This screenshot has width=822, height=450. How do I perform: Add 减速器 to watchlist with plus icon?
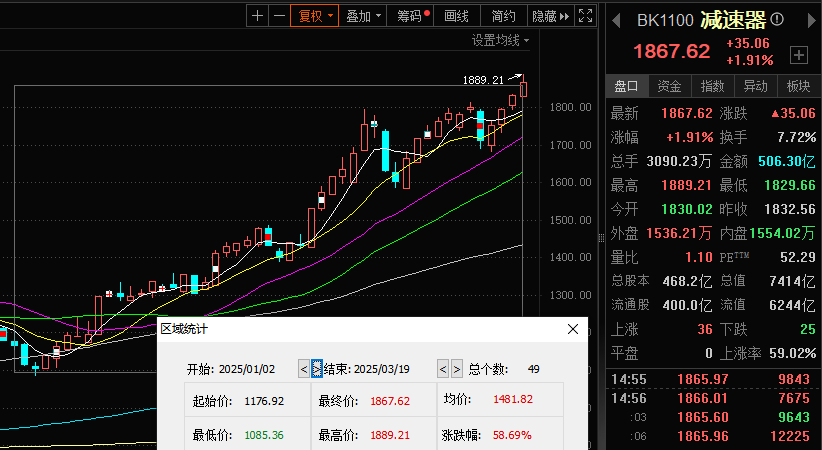coord(798,55)
